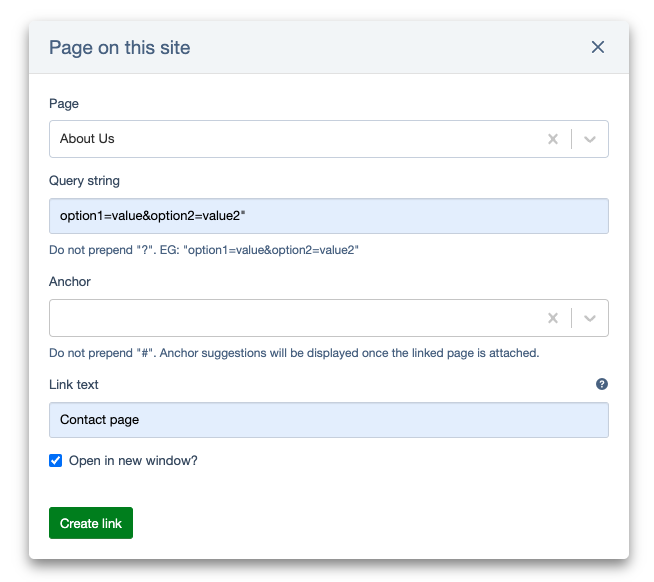Click the "Page on this site" dialog title

[119, 47]
